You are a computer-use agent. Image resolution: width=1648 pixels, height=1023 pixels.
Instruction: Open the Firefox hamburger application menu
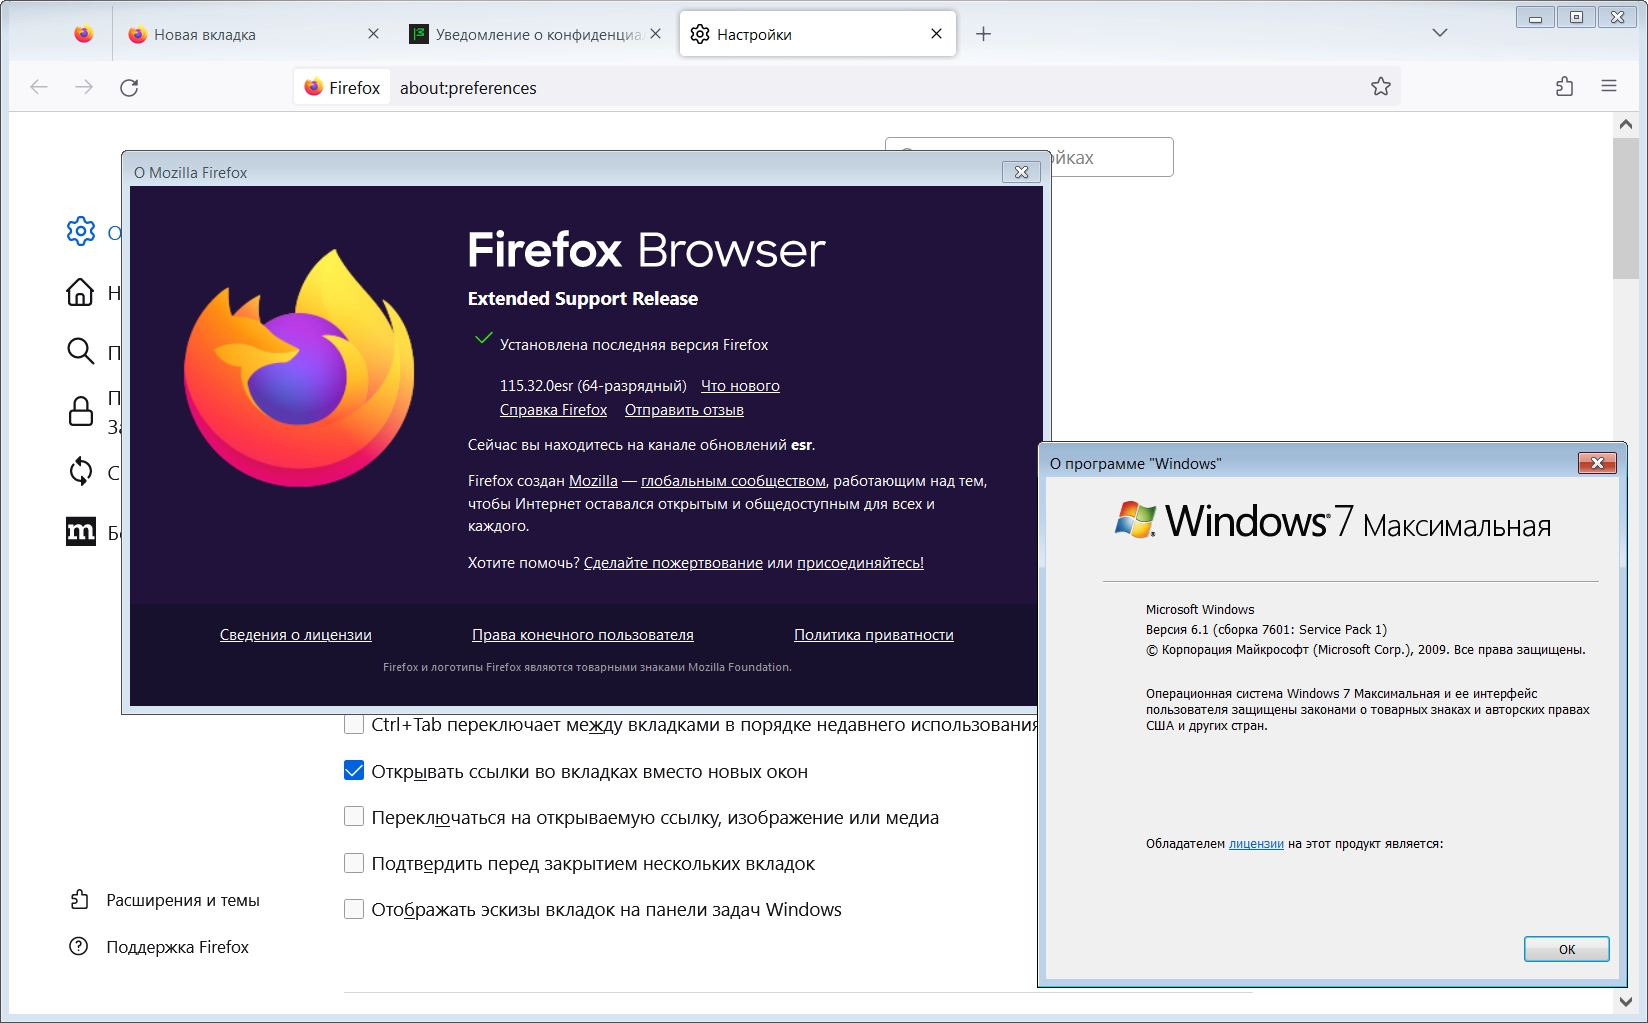[x=1609, y=87]
